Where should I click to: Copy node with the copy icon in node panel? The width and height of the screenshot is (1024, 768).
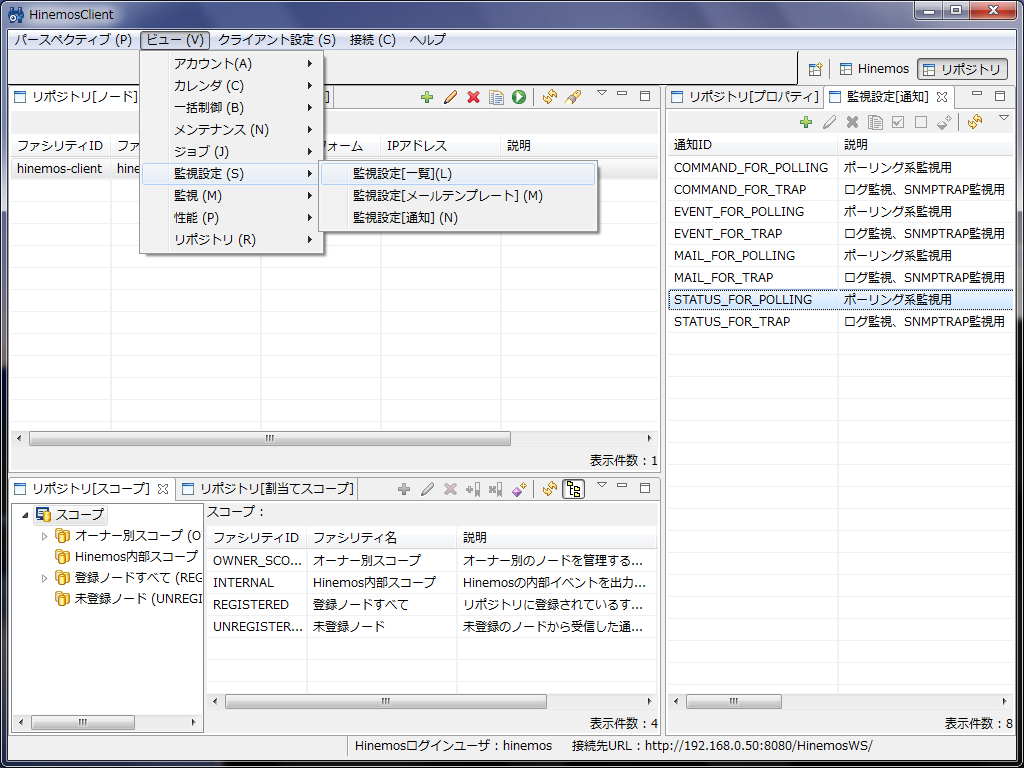click(x=496, y=97)
